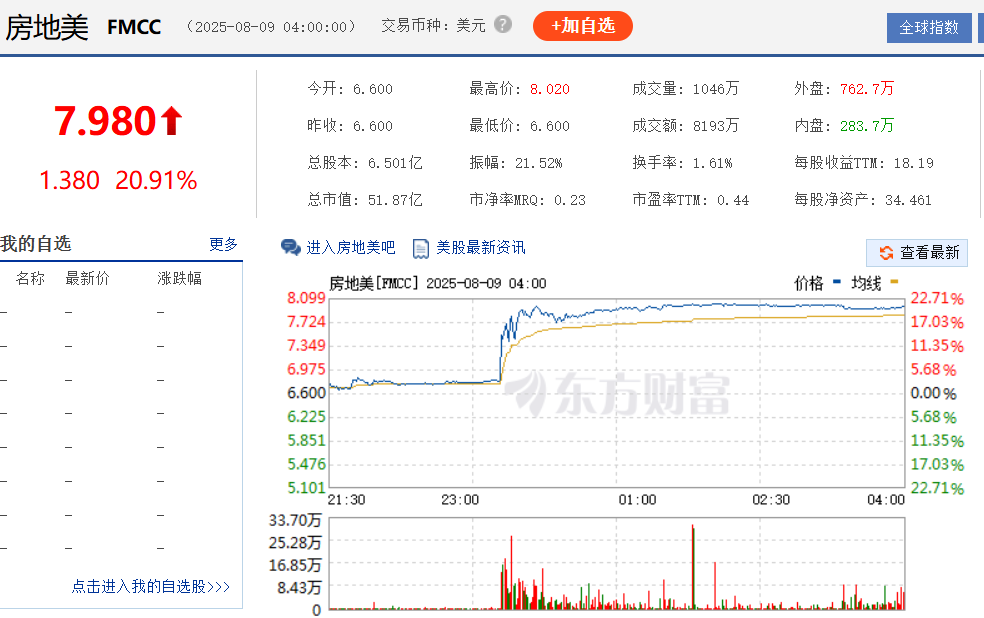Click 外盘 value 762.7万
The height and width of the screenshot is (618, 984).
867,88
